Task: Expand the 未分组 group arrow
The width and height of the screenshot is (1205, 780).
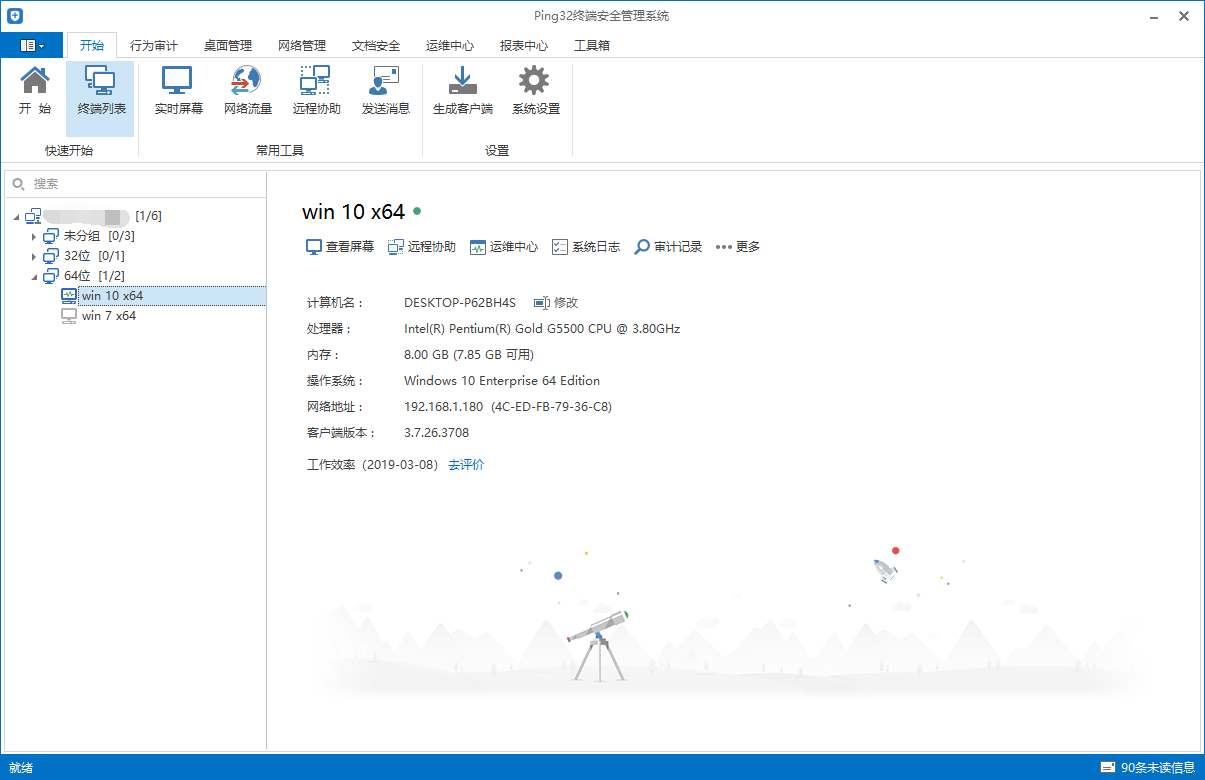Action: pyautogui.click(x=34, y=236)
